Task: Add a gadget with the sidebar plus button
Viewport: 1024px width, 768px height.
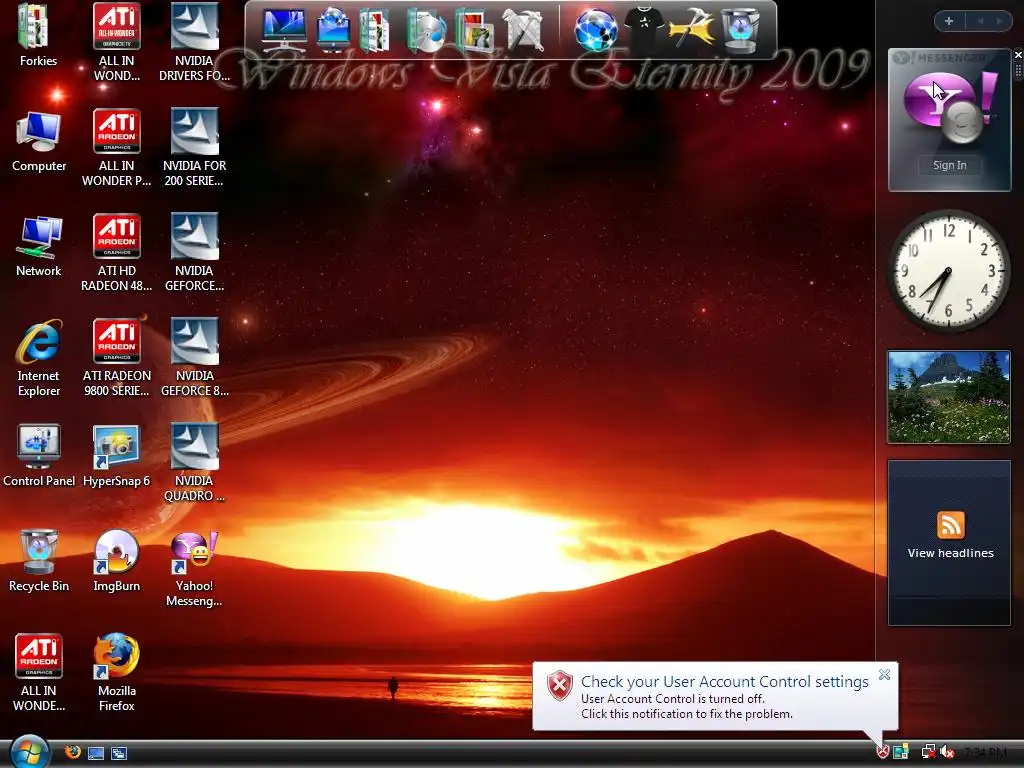Action: tap(949, 21)
